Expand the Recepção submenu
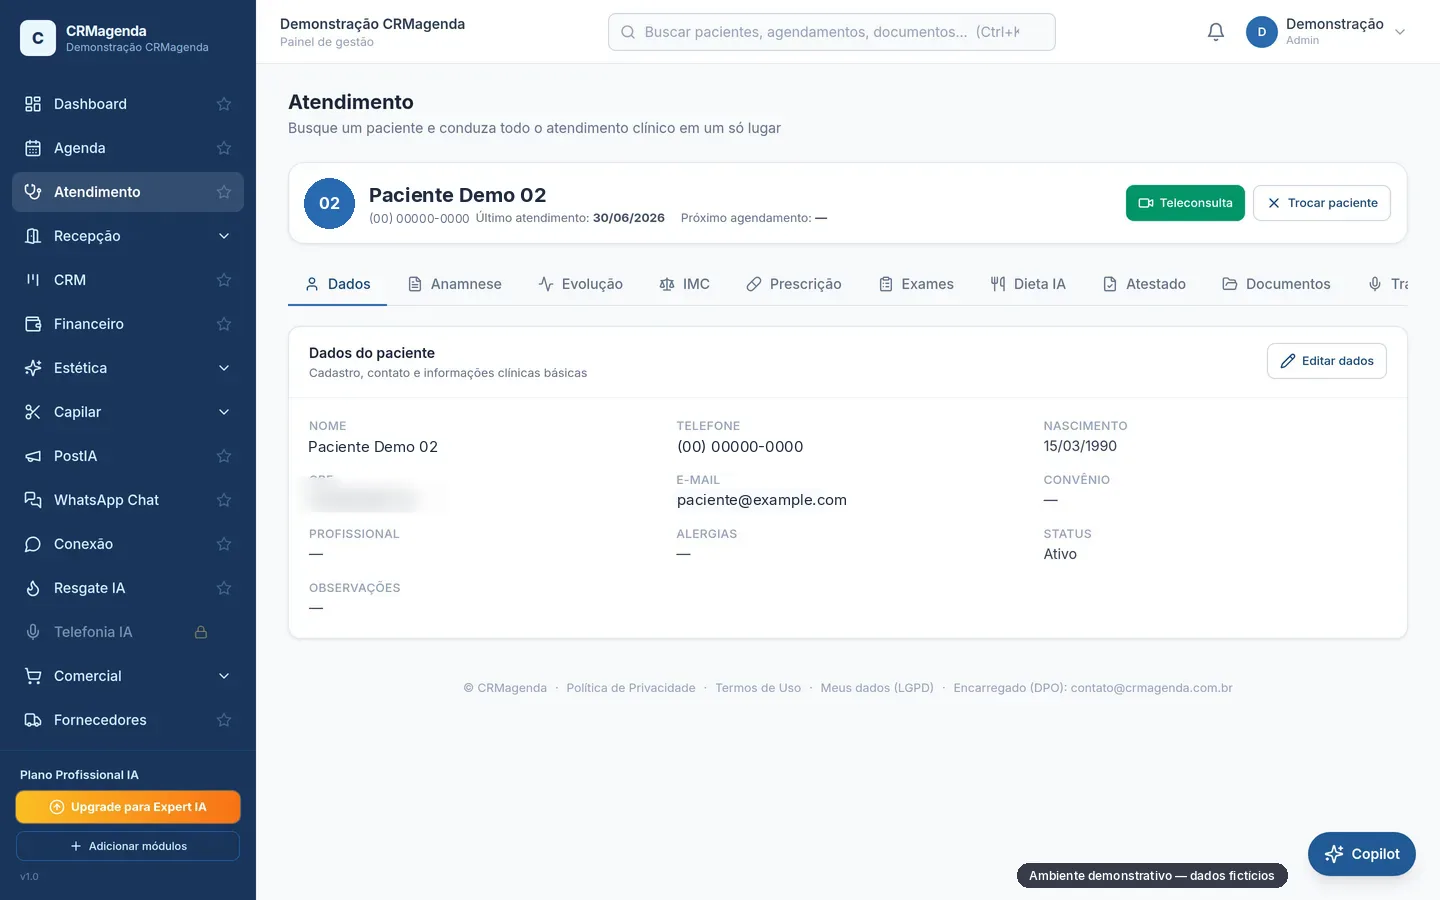 tap(224, 236)
